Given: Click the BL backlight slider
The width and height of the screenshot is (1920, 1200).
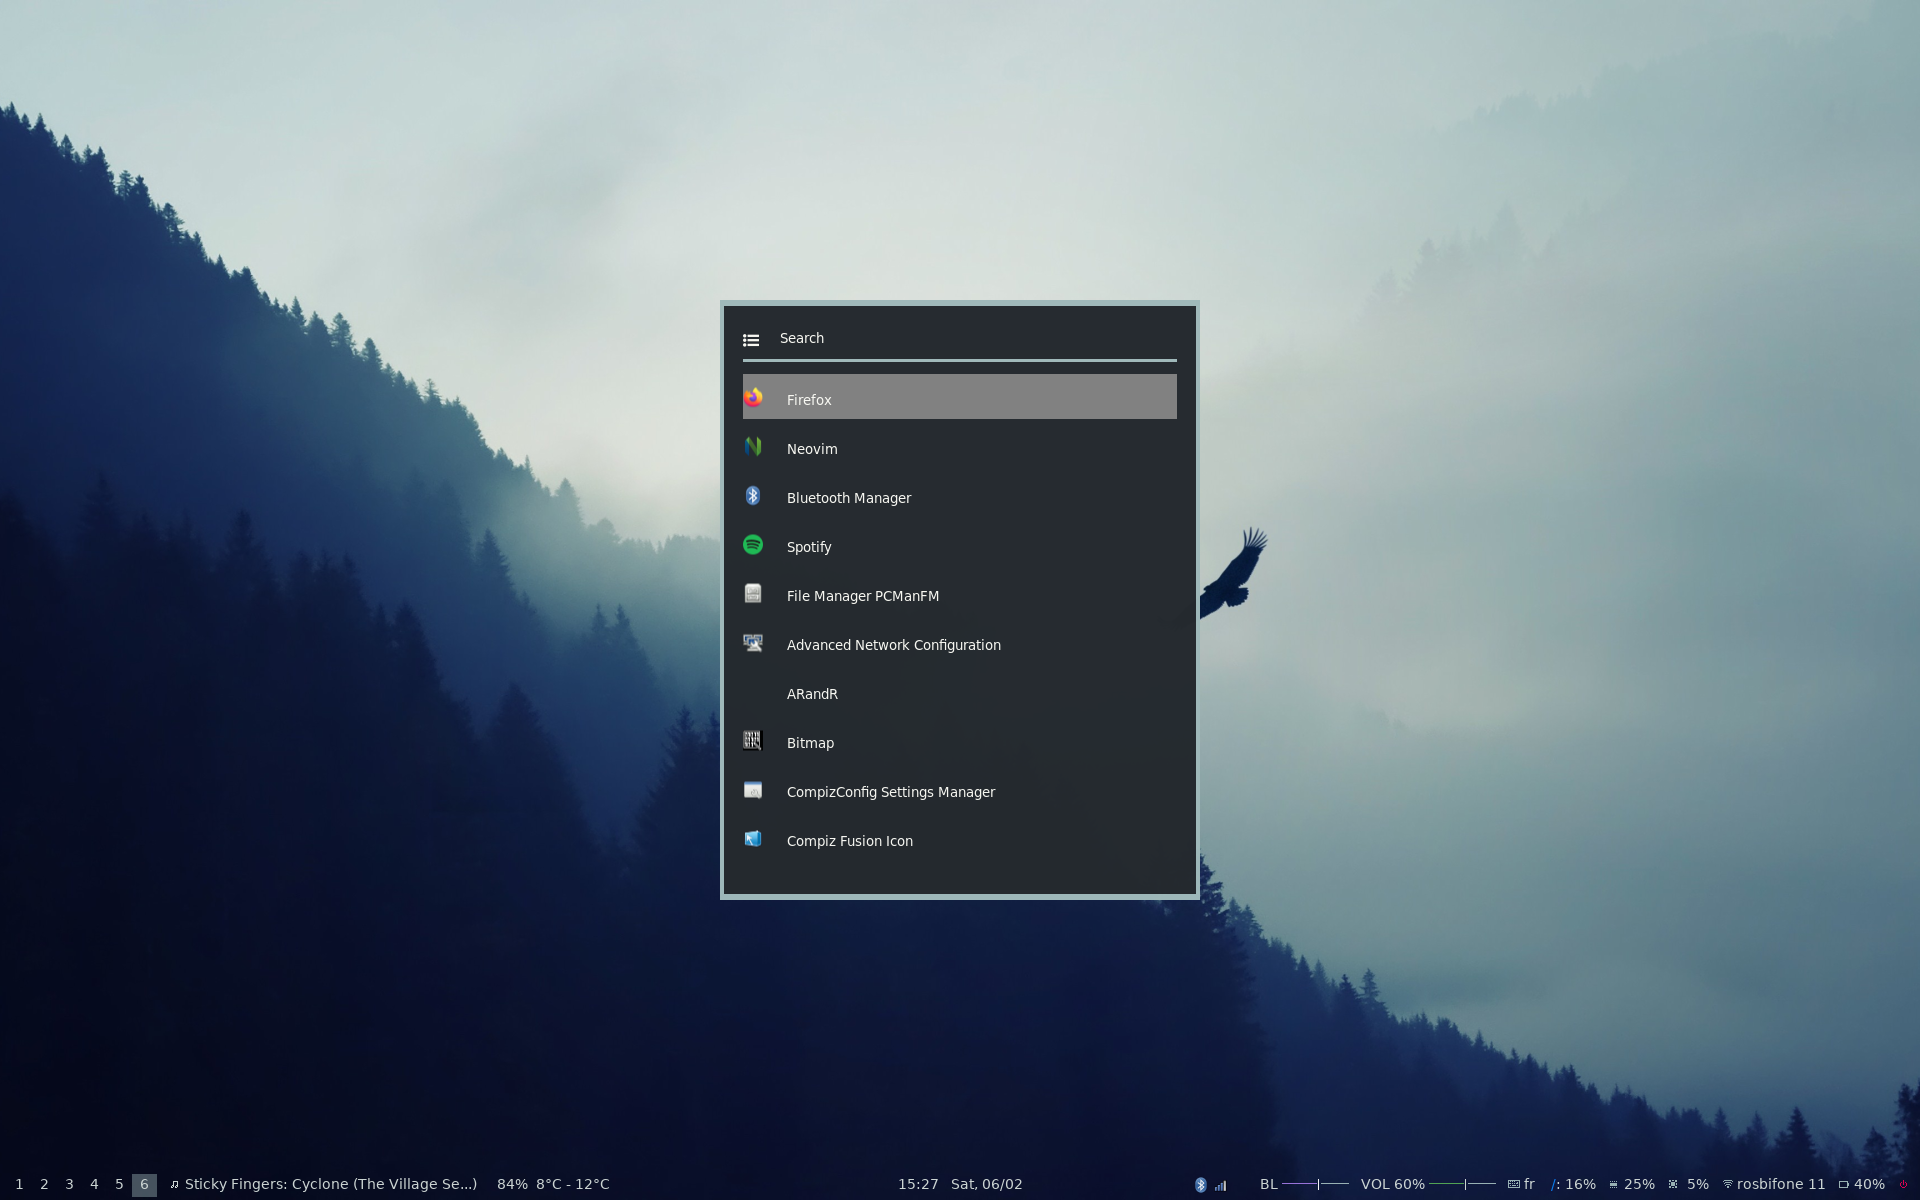Looking at the screenshot, I should point(1315,1184).
